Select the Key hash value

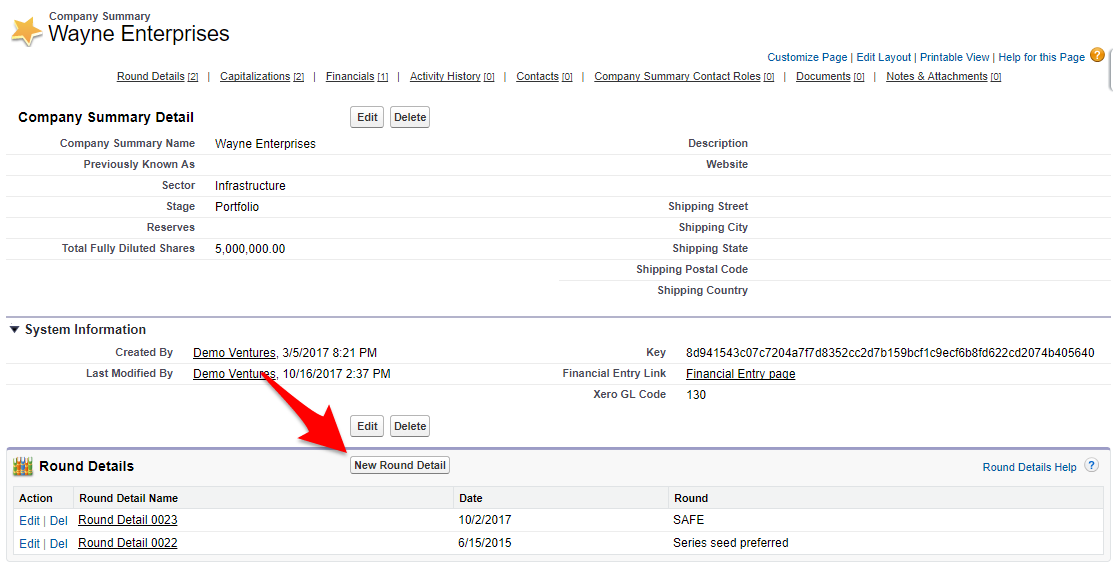click(890, 353)
